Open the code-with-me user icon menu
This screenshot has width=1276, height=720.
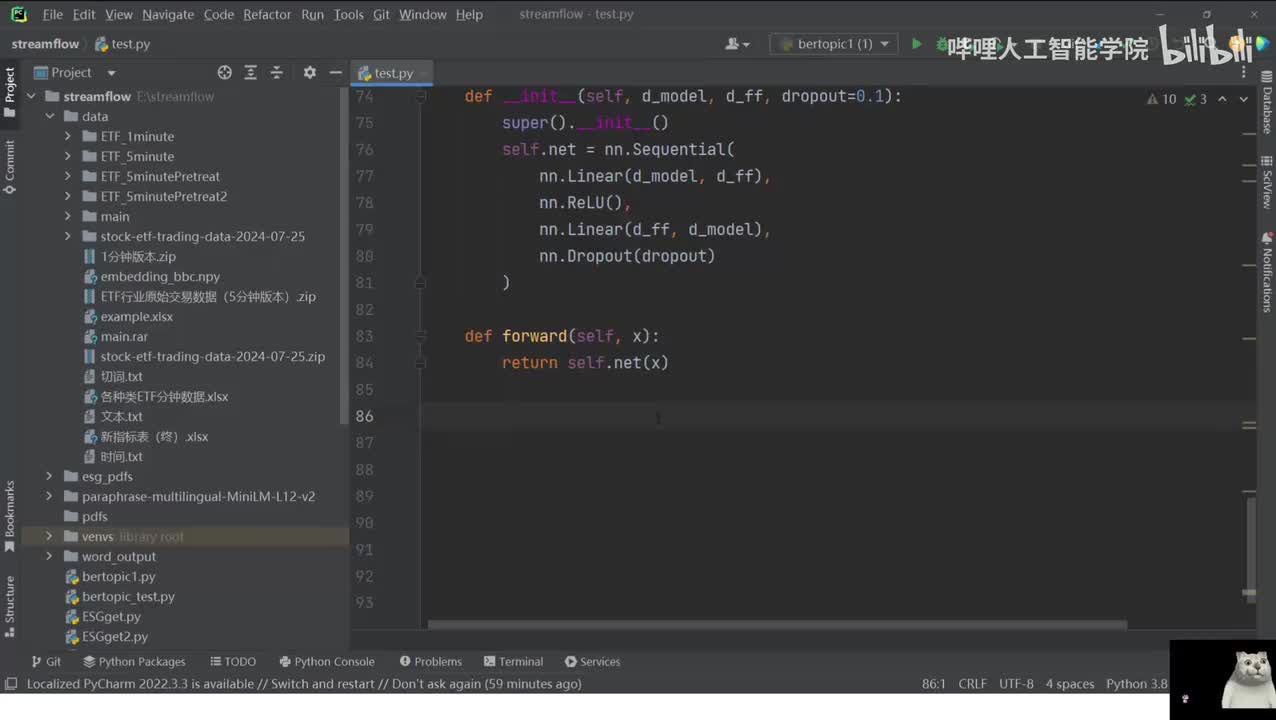pos(737,44)
